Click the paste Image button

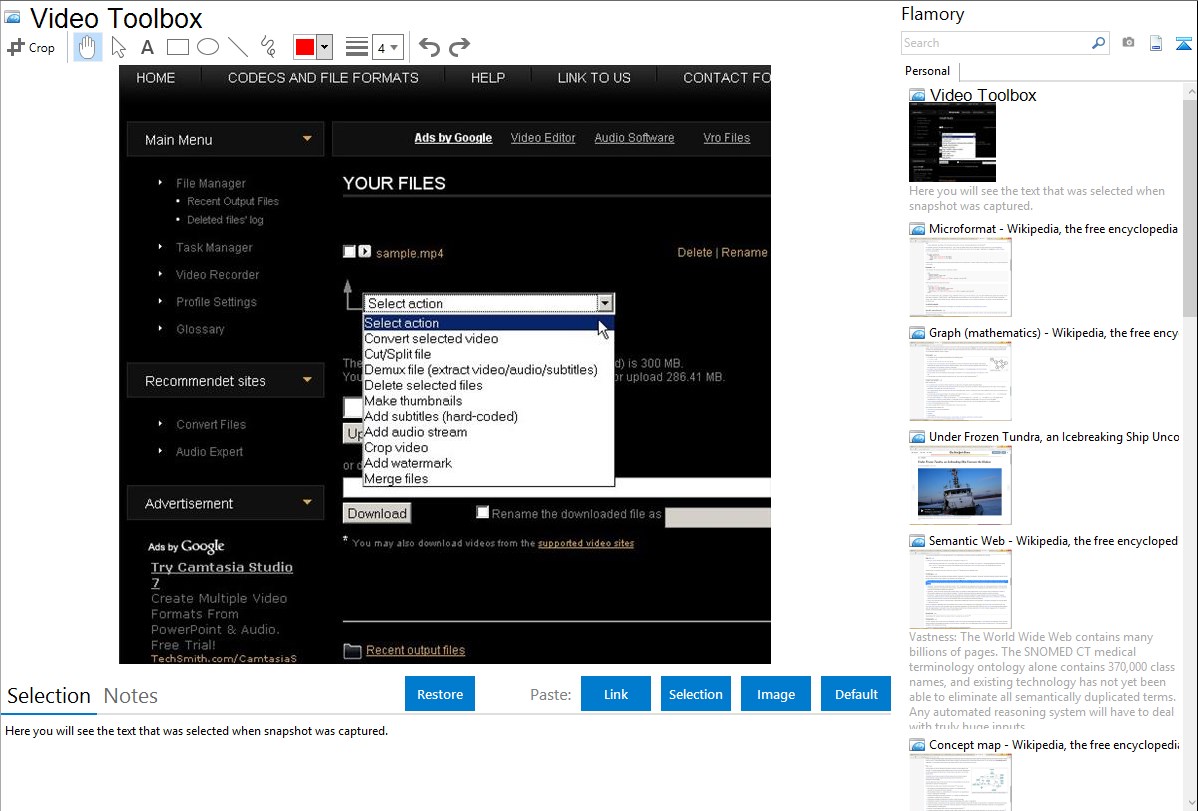[x=775, y=694]
